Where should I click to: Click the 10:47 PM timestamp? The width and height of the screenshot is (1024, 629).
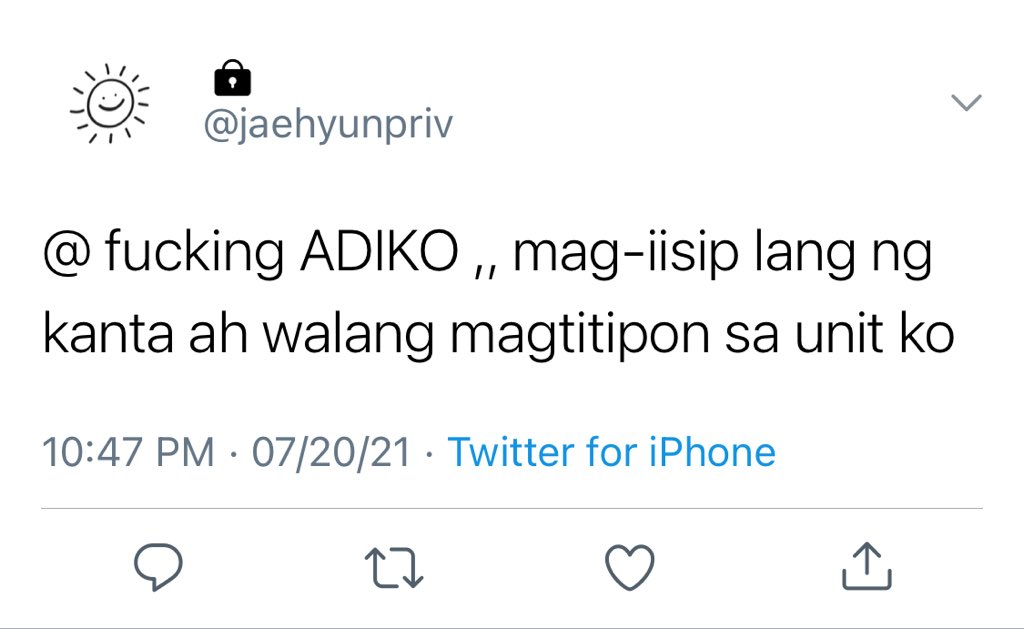point(129,452)
